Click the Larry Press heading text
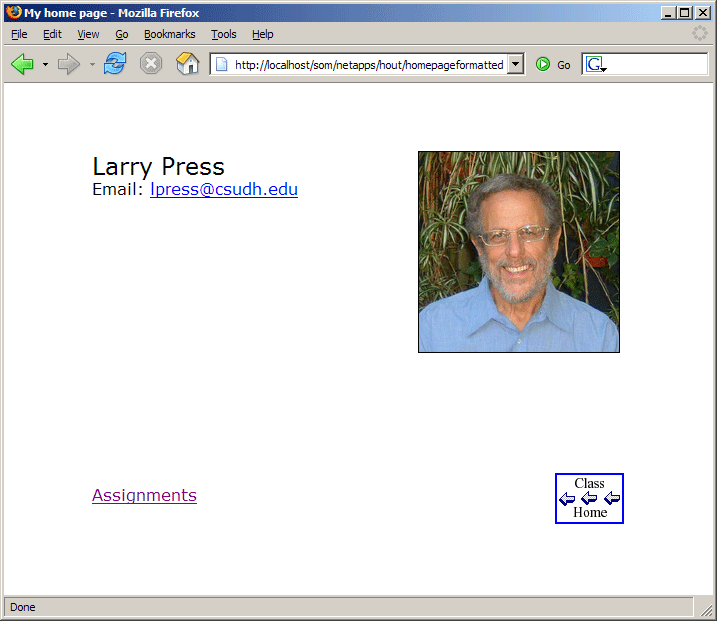This screenshot has width=717, height=621. pos(158,166)
